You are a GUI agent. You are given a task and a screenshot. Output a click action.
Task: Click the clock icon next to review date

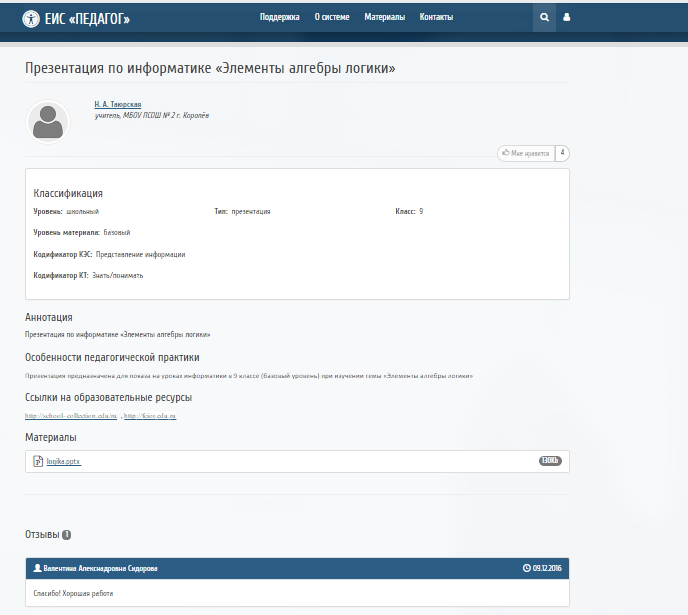[527, 568]
